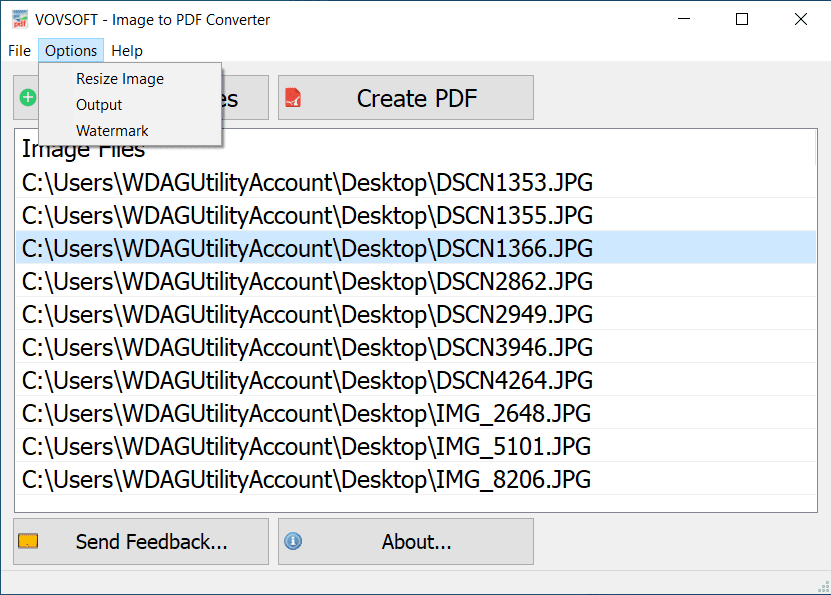Click the yellow feedback envelope icon
This screenshot has height=595, width=831.
pyautogui.click(x=29, y=542)
